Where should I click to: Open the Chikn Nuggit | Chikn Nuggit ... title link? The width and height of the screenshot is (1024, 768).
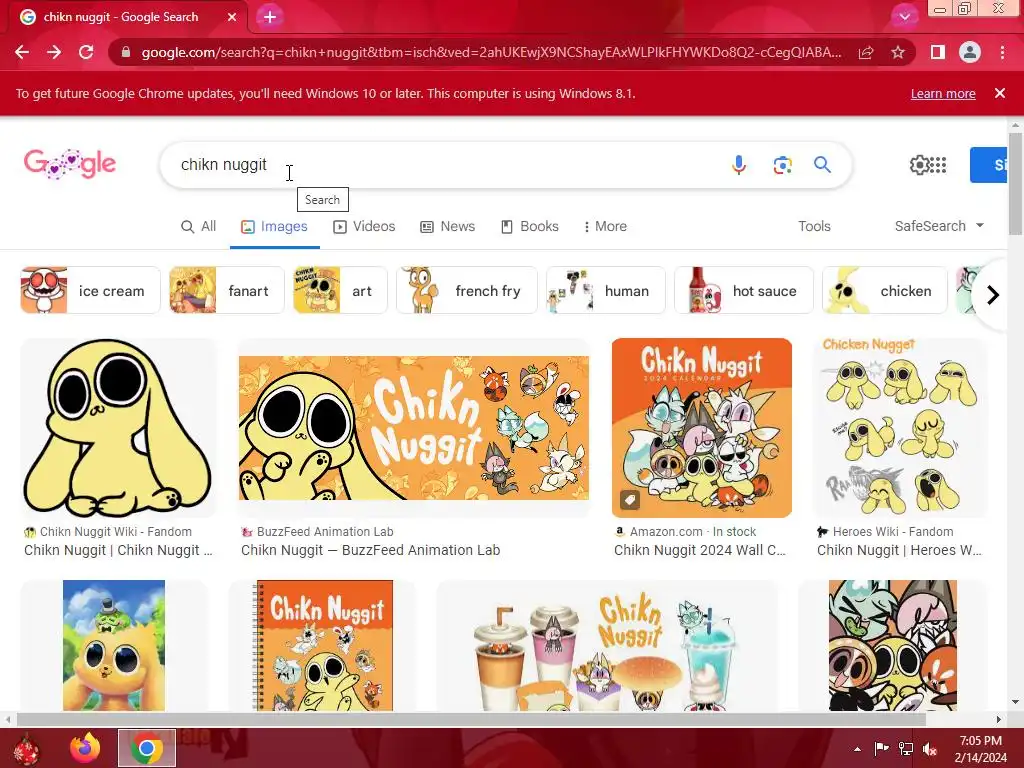coord(118,551)
